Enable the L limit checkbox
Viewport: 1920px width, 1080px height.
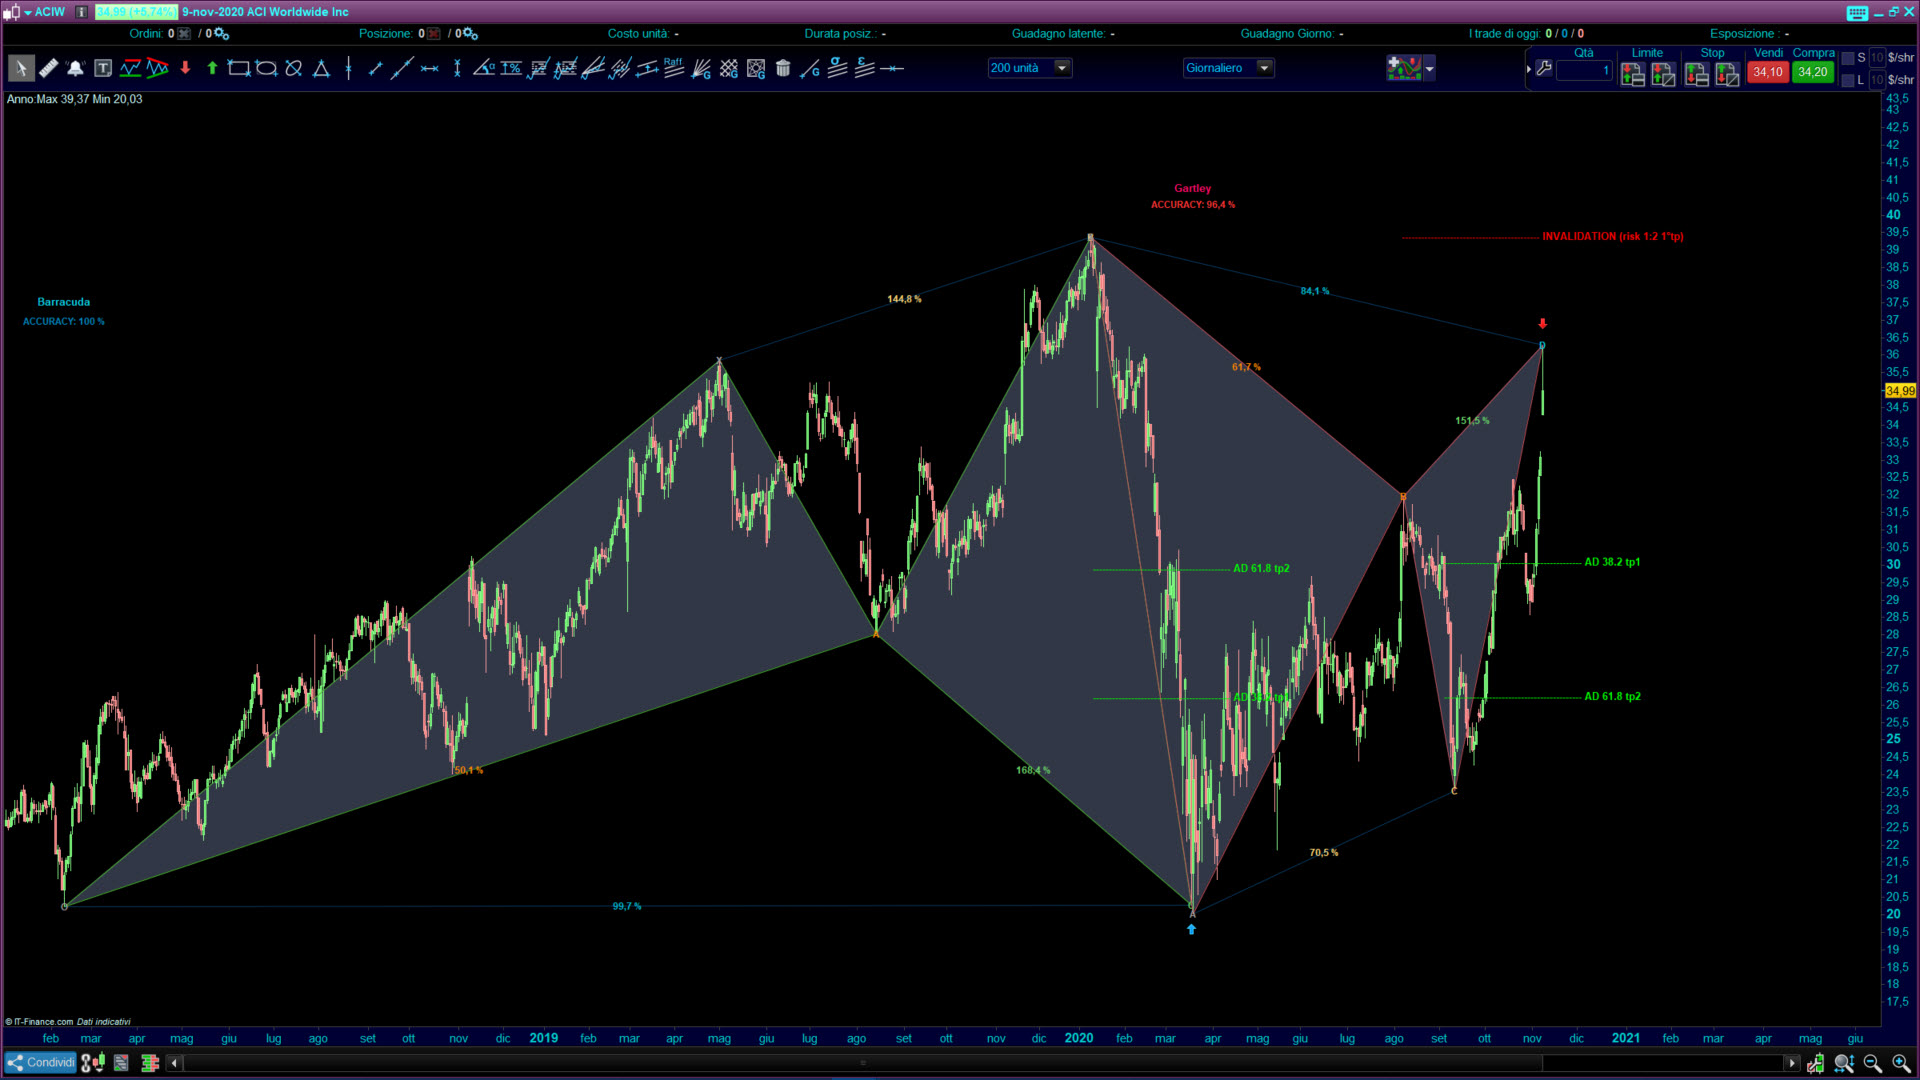coord(1848,80)
